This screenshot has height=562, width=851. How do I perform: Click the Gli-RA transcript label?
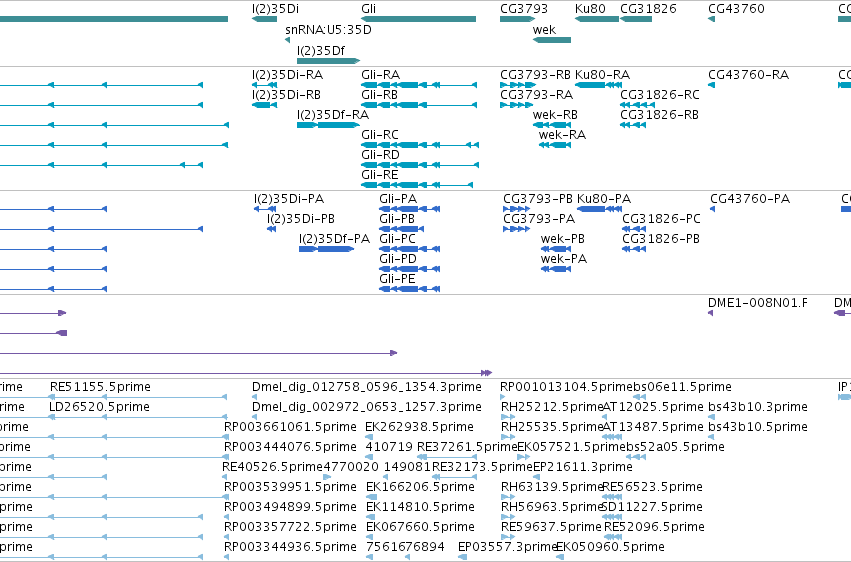380,75
